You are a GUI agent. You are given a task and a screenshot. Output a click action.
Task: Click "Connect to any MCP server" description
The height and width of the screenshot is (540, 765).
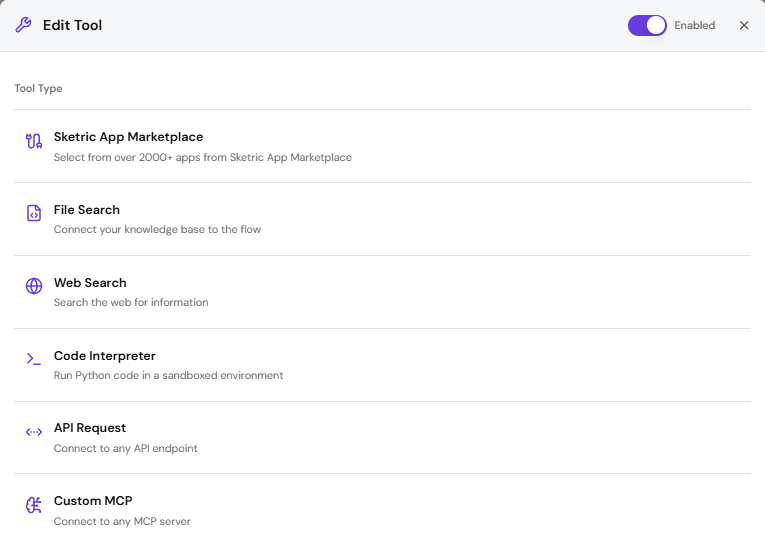122,521
